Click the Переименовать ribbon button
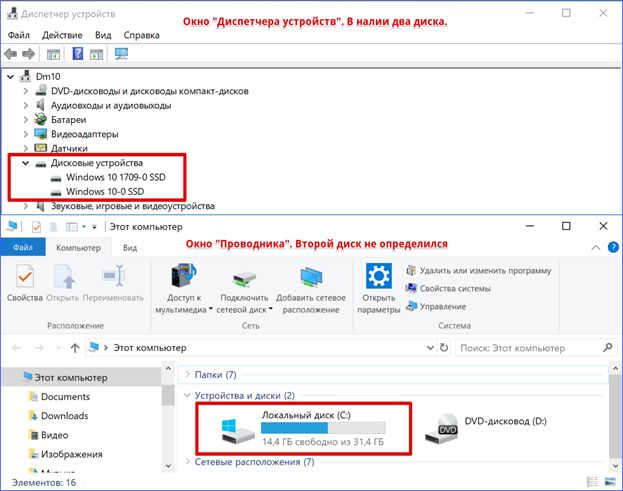 tap(113, 283)
